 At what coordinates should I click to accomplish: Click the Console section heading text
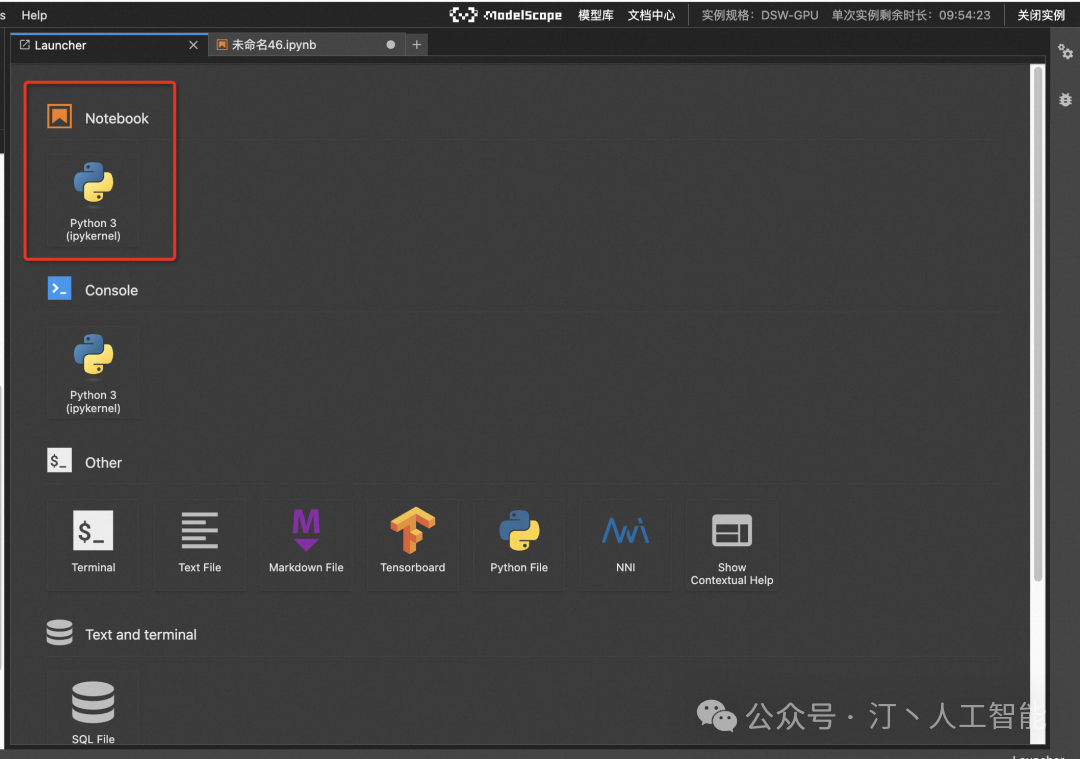[x=111, y=291]
